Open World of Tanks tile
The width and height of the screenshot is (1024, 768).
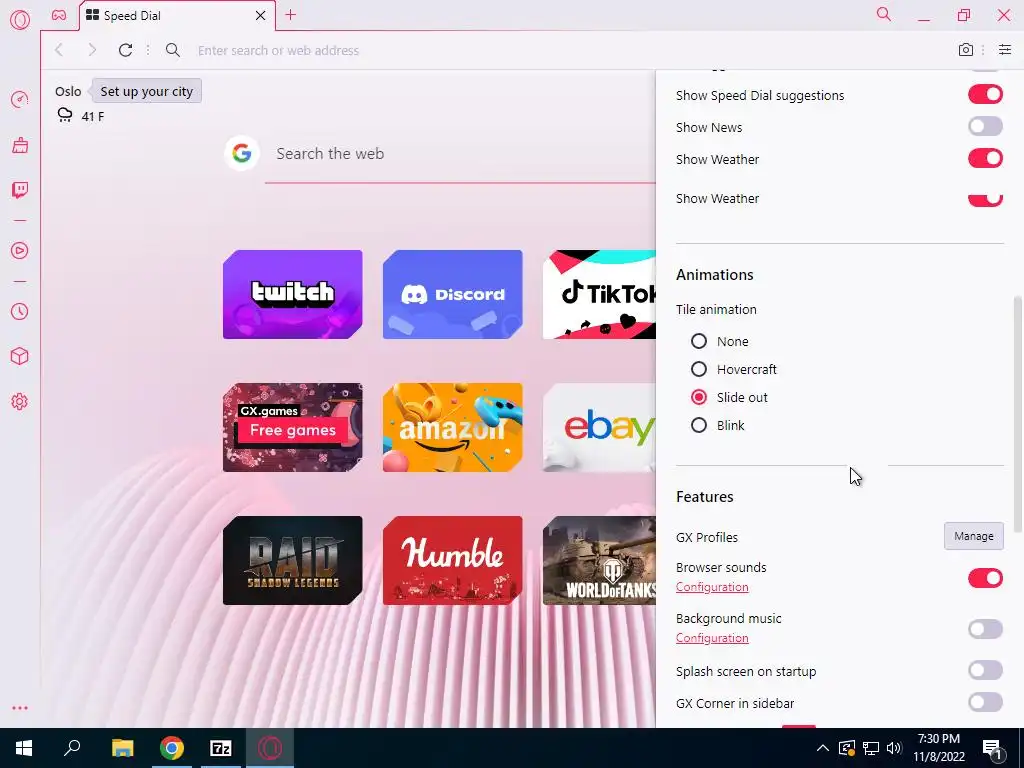pos(599,560)
